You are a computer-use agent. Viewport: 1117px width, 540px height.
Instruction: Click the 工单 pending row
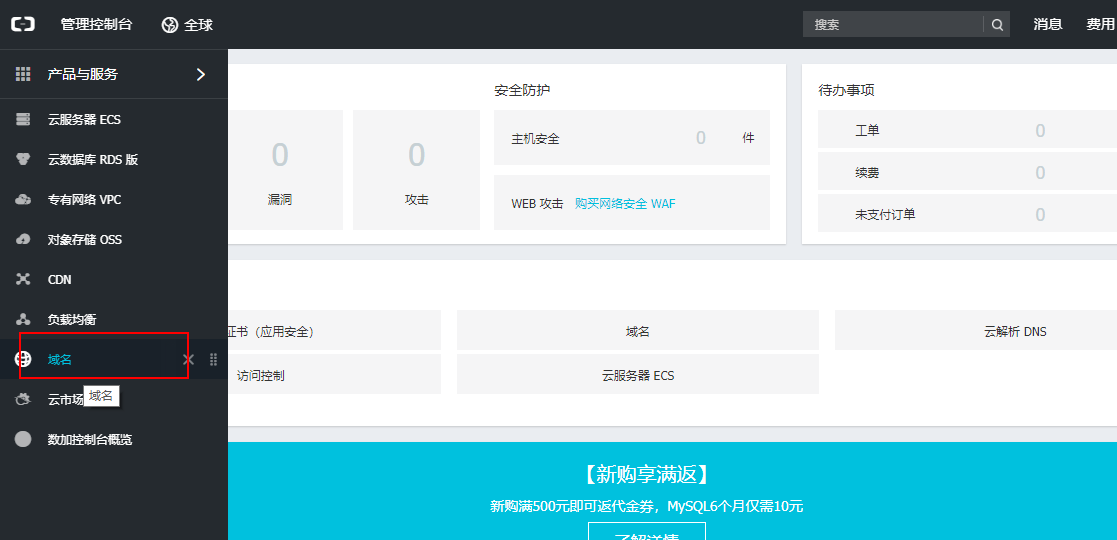click(967, 130)
